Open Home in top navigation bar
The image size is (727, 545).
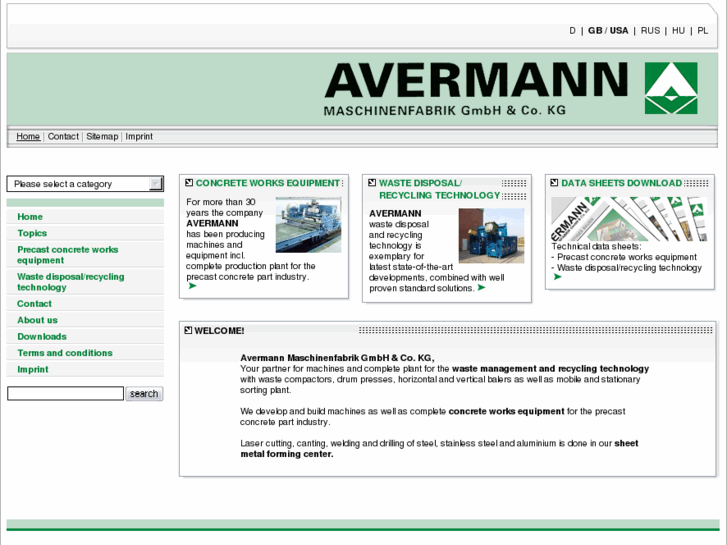coord(28,136)
